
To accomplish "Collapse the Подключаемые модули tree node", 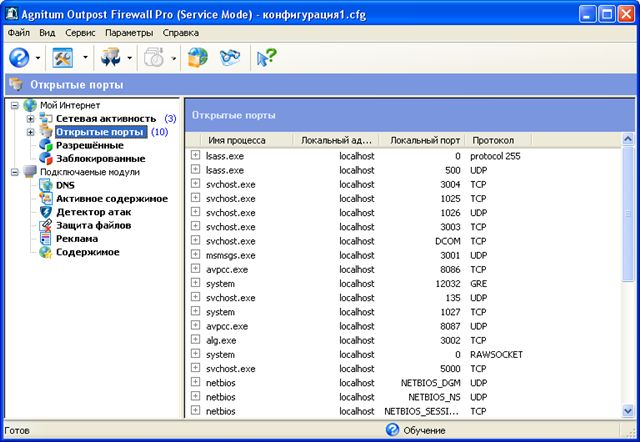I will point(15,172).
